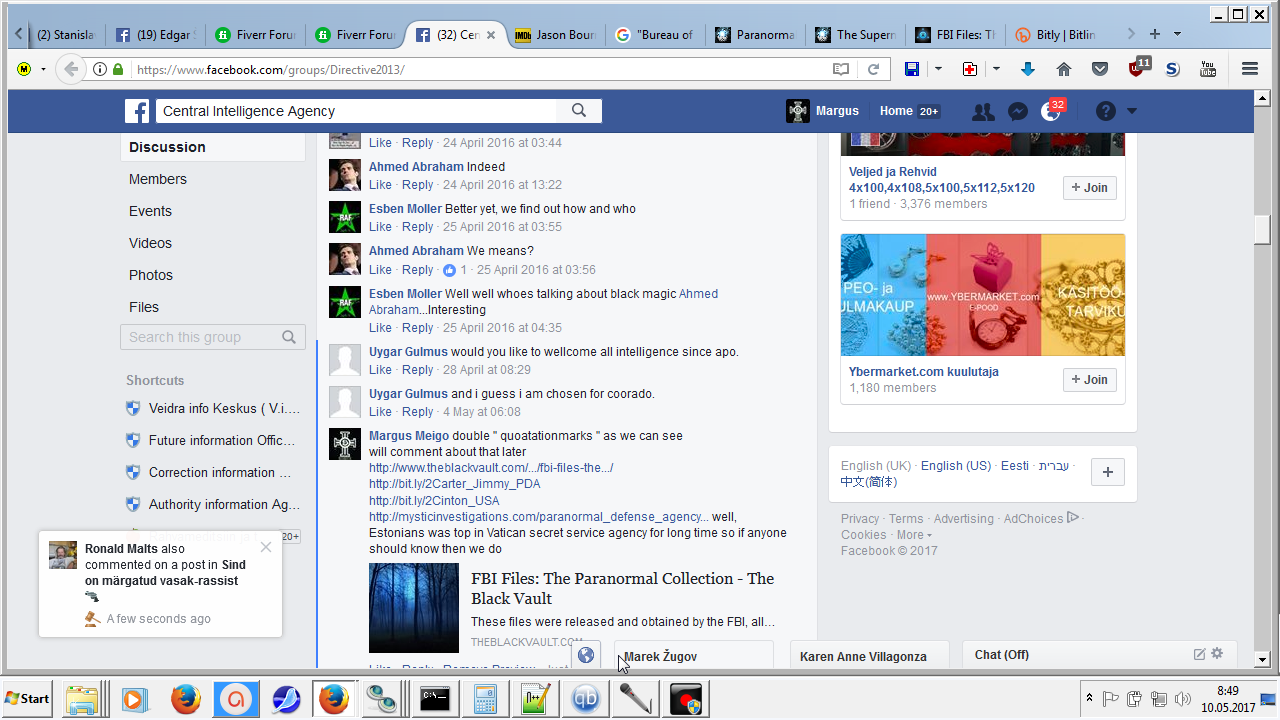Click Home link in Facebook header
The image size is (1280, 720).
point(896,111)
